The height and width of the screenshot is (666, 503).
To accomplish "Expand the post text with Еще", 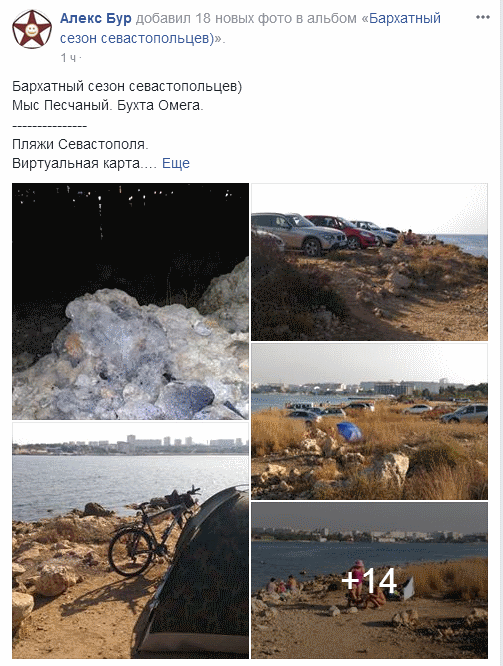I will [x=176, y=163].
